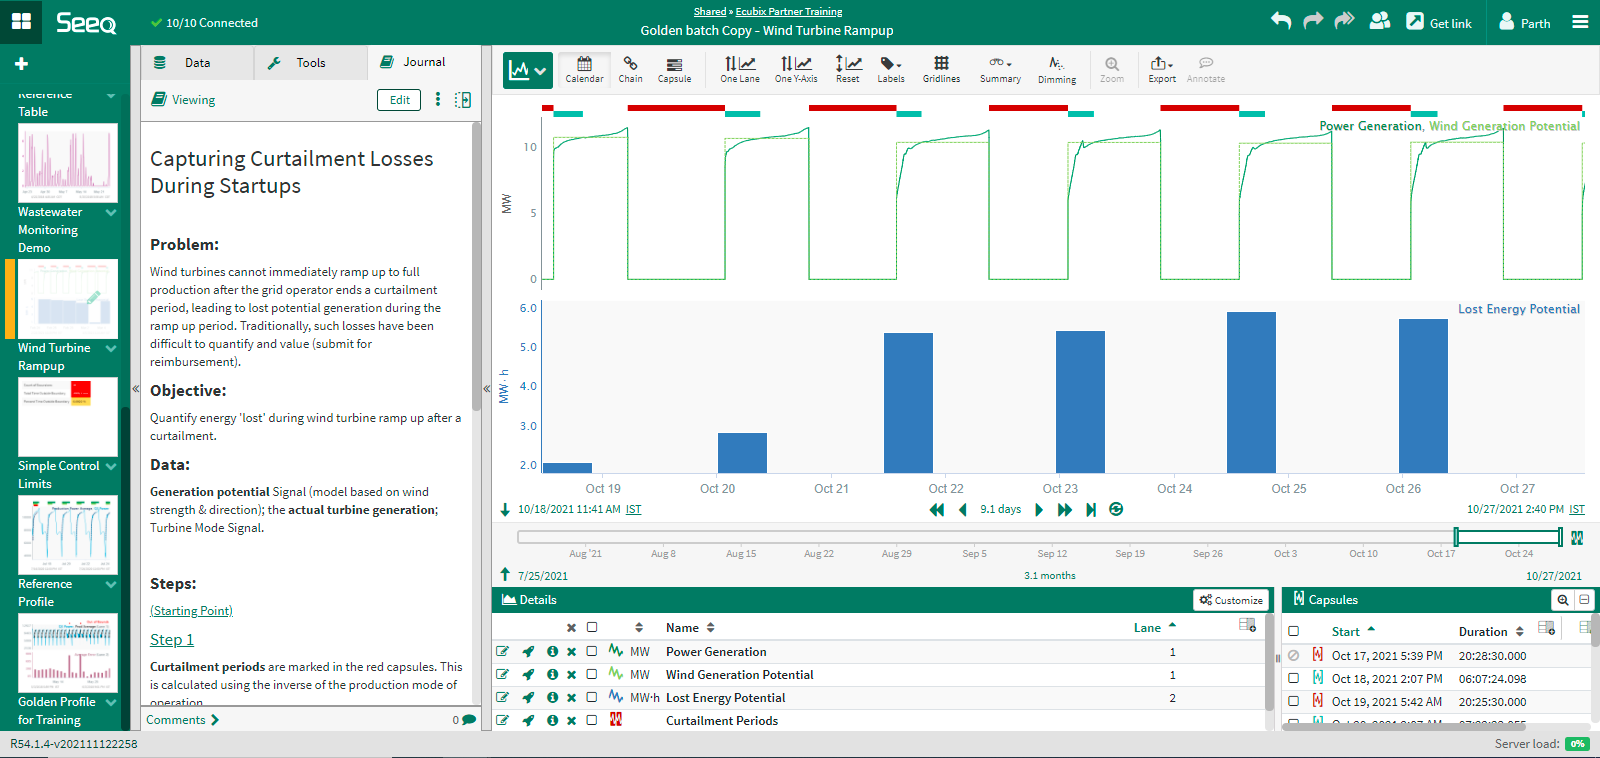This screenshot has height=758, width=1600.
Task: Switch to the Data tab
Action: pyautogui.click(x=197, y=62)
